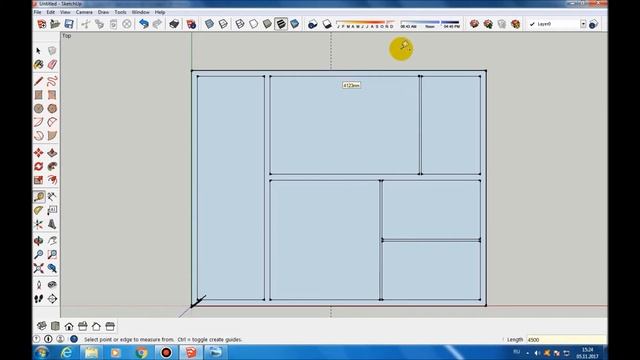Click the Tape Measure tool
The height and width of the screenshot is (360, 640).
(x=39, y=197)
